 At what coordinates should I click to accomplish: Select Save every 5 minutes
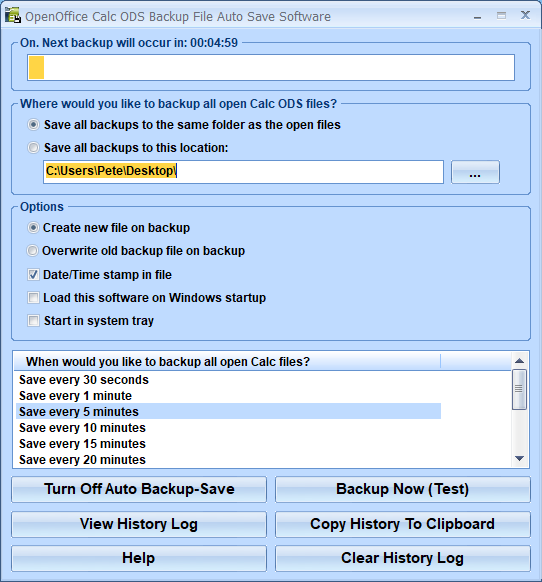228,411
